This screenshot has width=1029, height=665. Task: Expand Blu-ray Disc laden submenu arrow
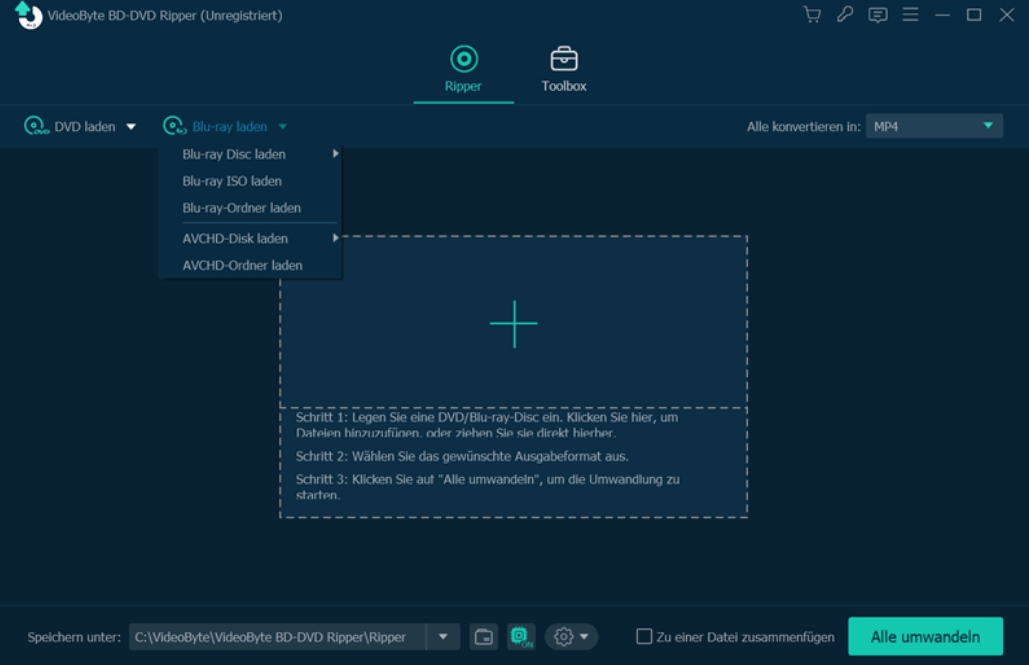tap(335, 154)
